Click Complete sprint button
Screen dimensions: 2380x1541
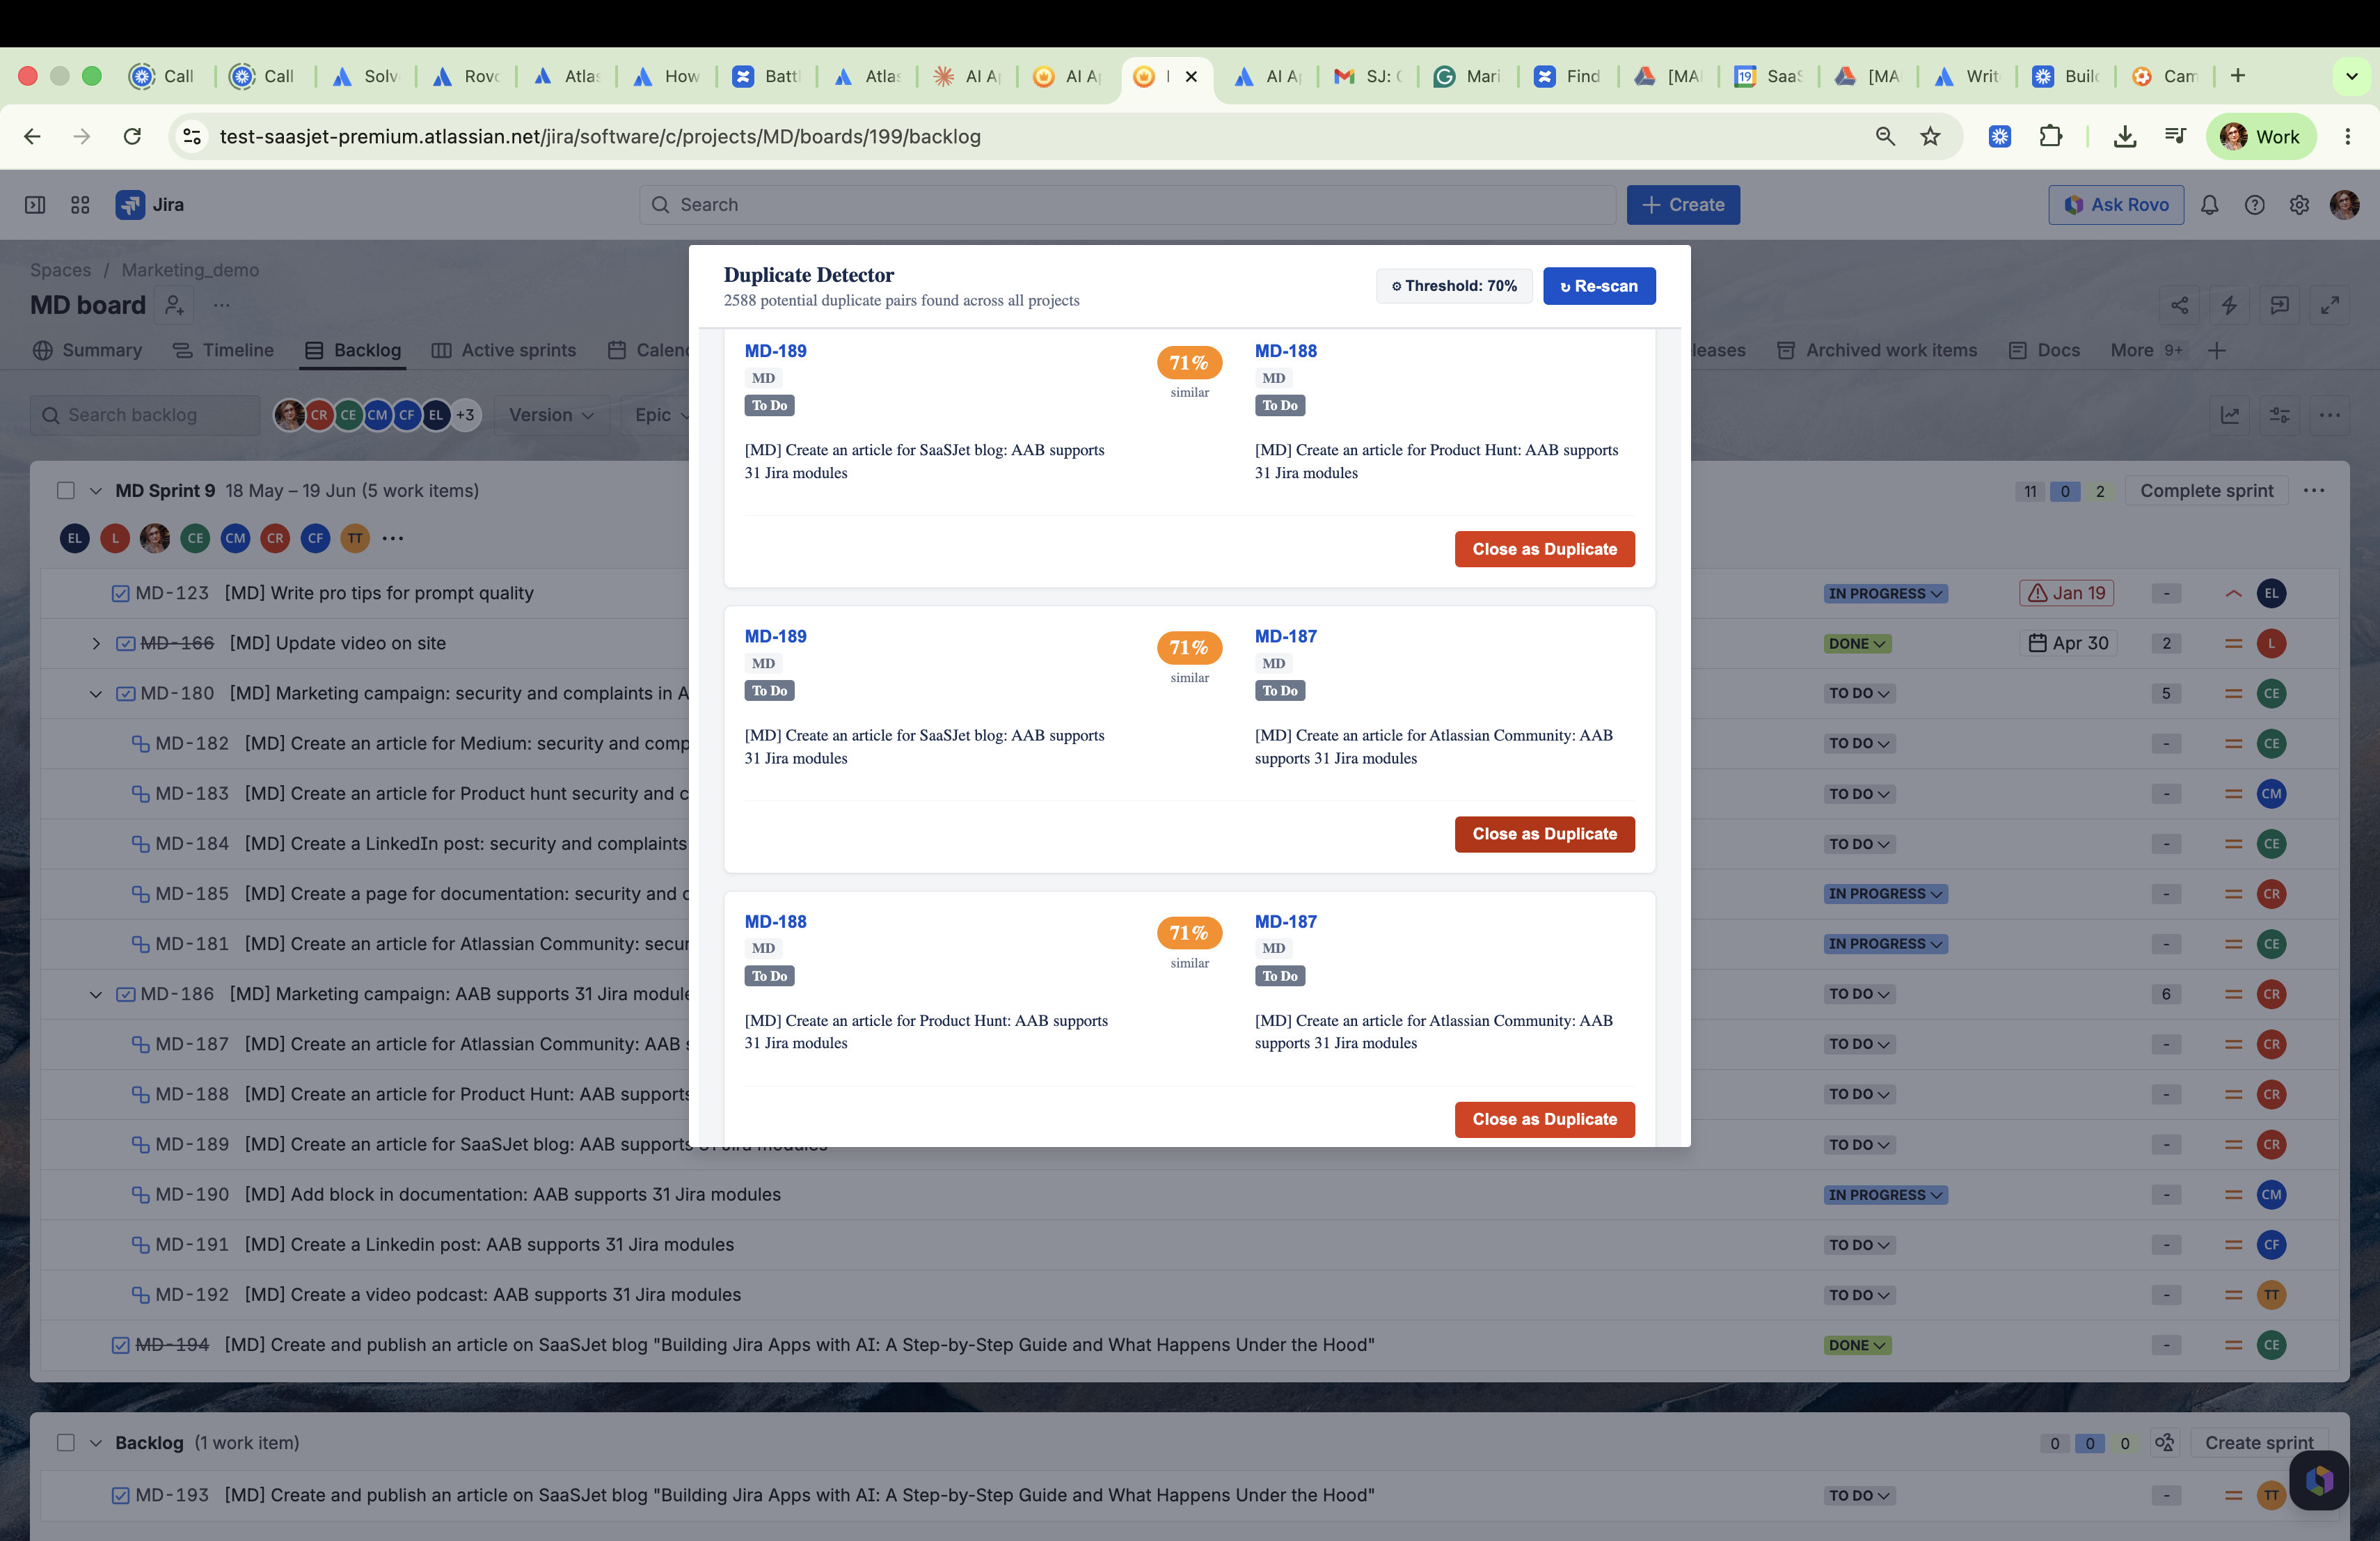point(2206,491)
